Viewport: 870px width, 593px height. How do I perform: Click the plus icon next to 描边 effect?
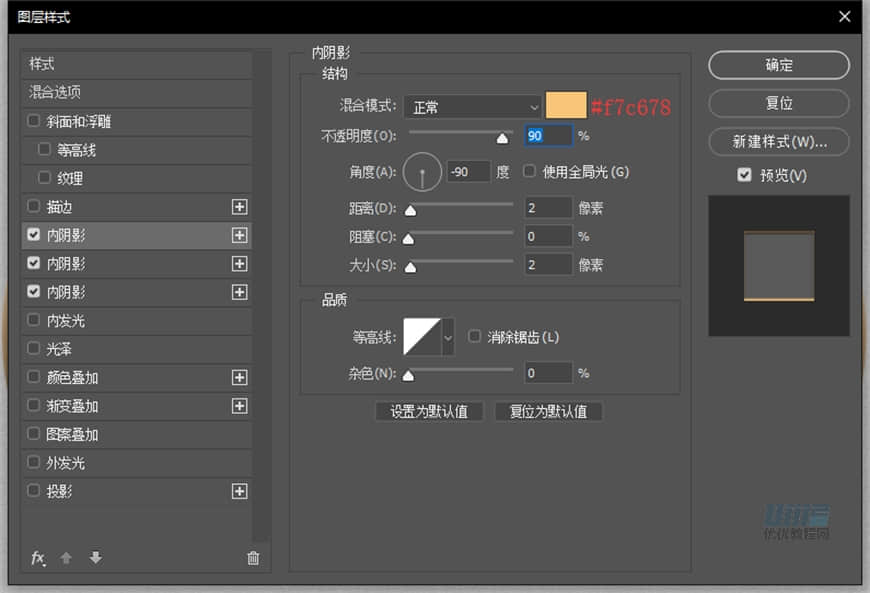pyautogui.click(x=241, y=207)
